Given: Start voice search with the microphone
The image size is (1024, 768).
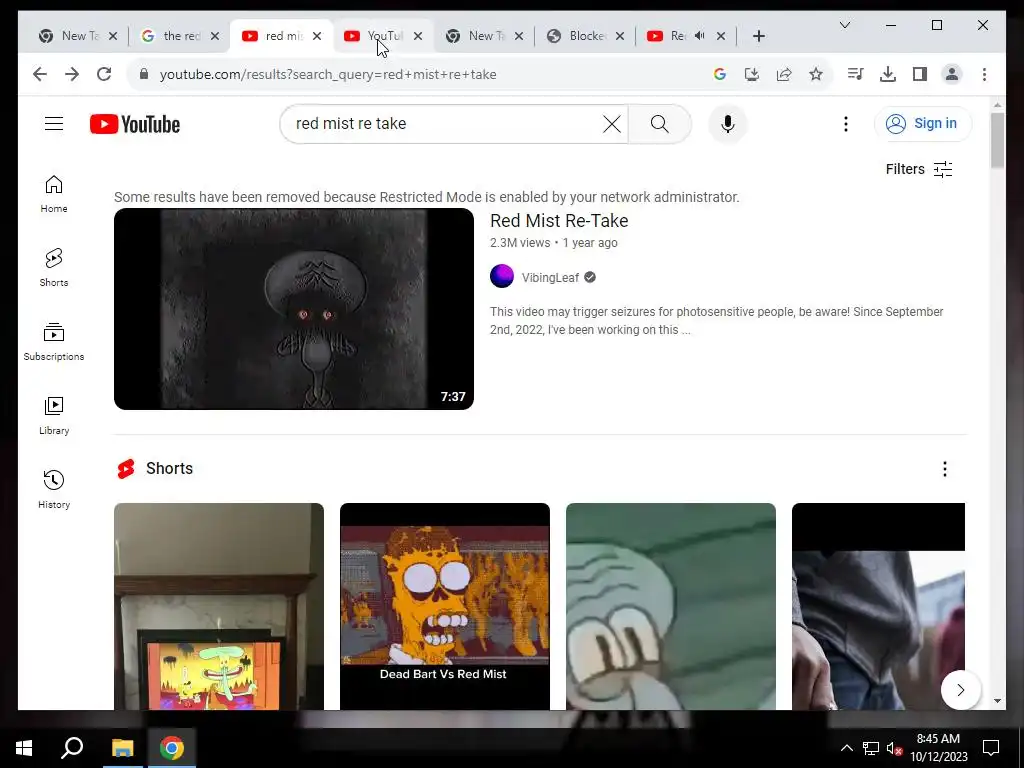Looking at the screenshot, I should [x=728, y=123].
